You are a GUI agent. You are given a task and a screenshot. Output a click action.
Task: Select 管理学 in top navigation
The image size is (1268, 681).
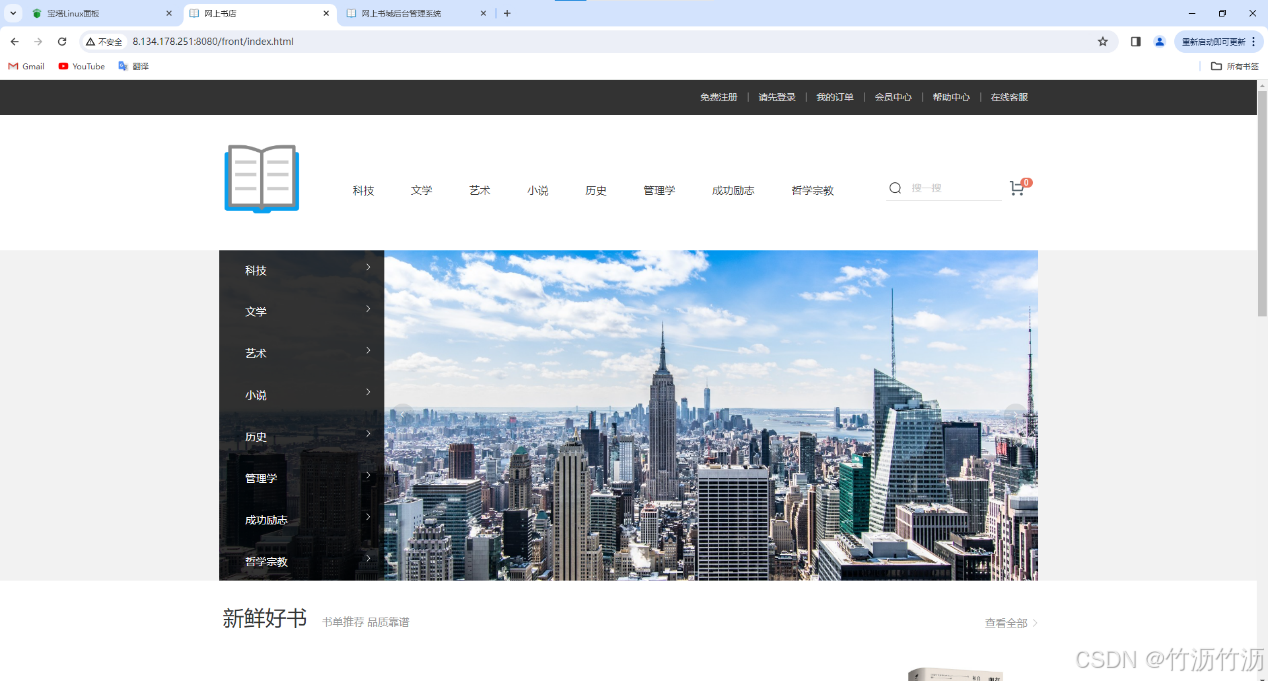pos(659,190)
